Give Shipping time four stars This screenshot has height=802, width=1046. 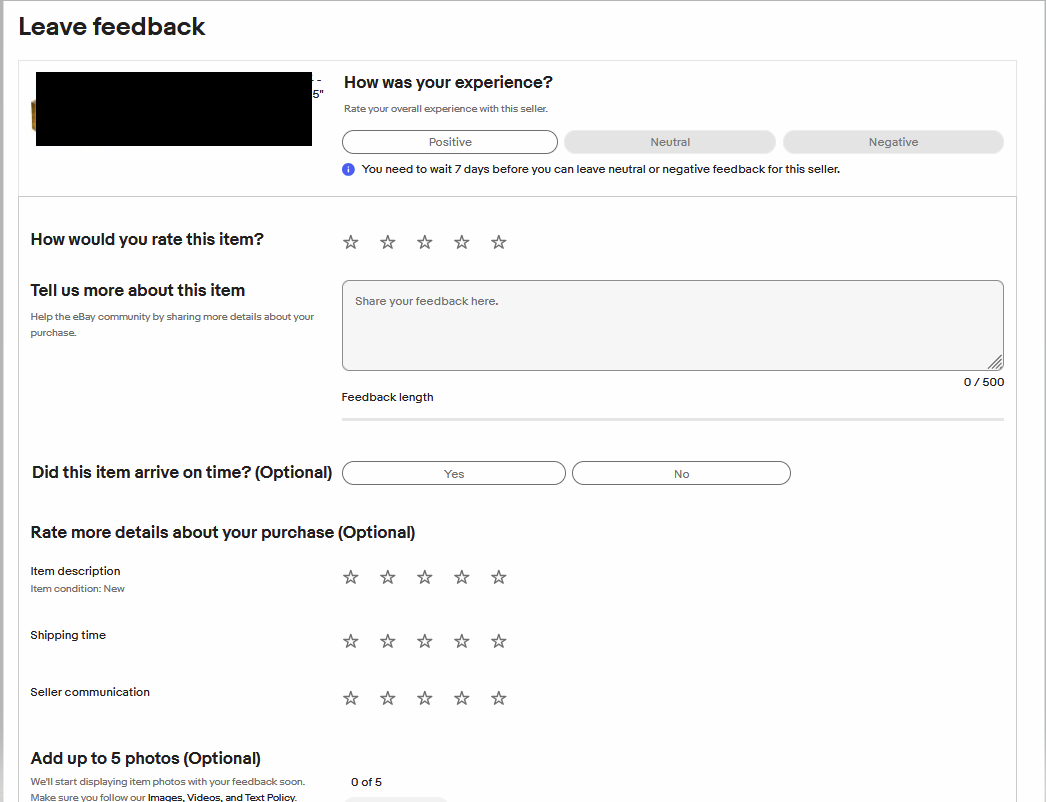(x=462, y=641)
